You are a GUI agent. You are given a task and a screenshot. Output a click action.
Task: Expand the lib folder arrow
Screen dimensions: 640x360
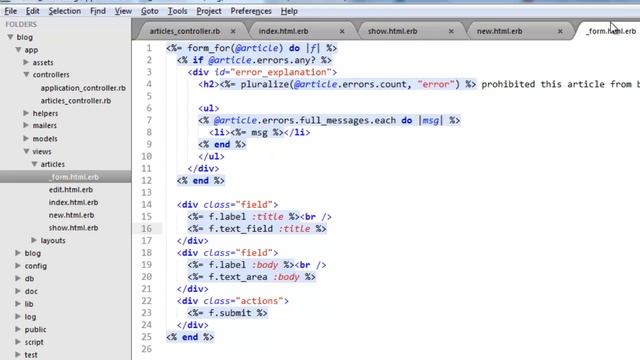pyautogui.click(x=18, y=304)
